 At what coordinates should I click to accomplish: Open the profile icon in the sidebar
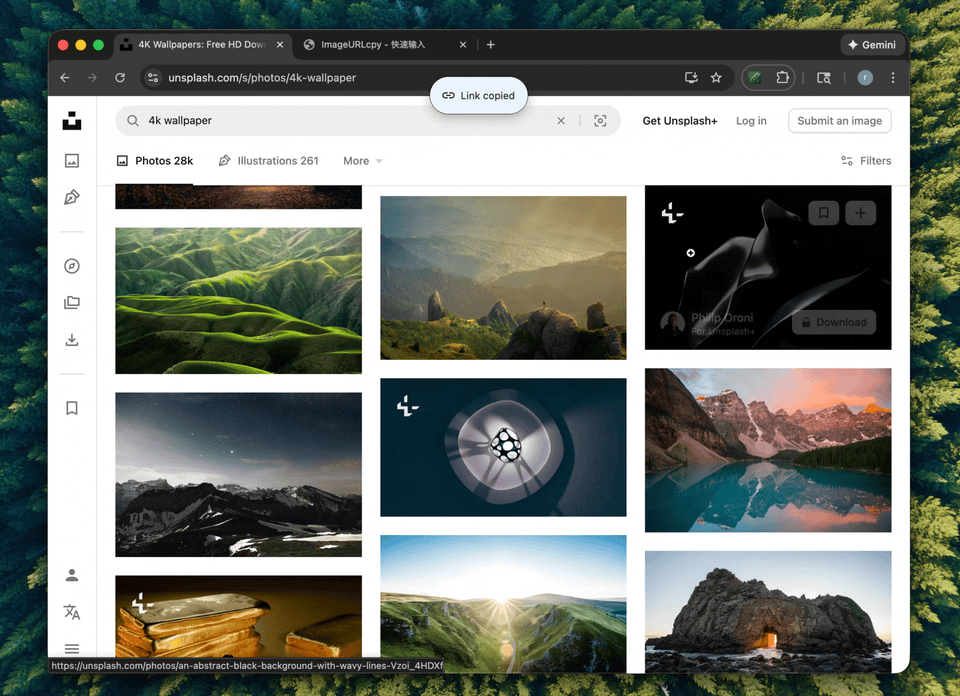click(x=72, y=575)
